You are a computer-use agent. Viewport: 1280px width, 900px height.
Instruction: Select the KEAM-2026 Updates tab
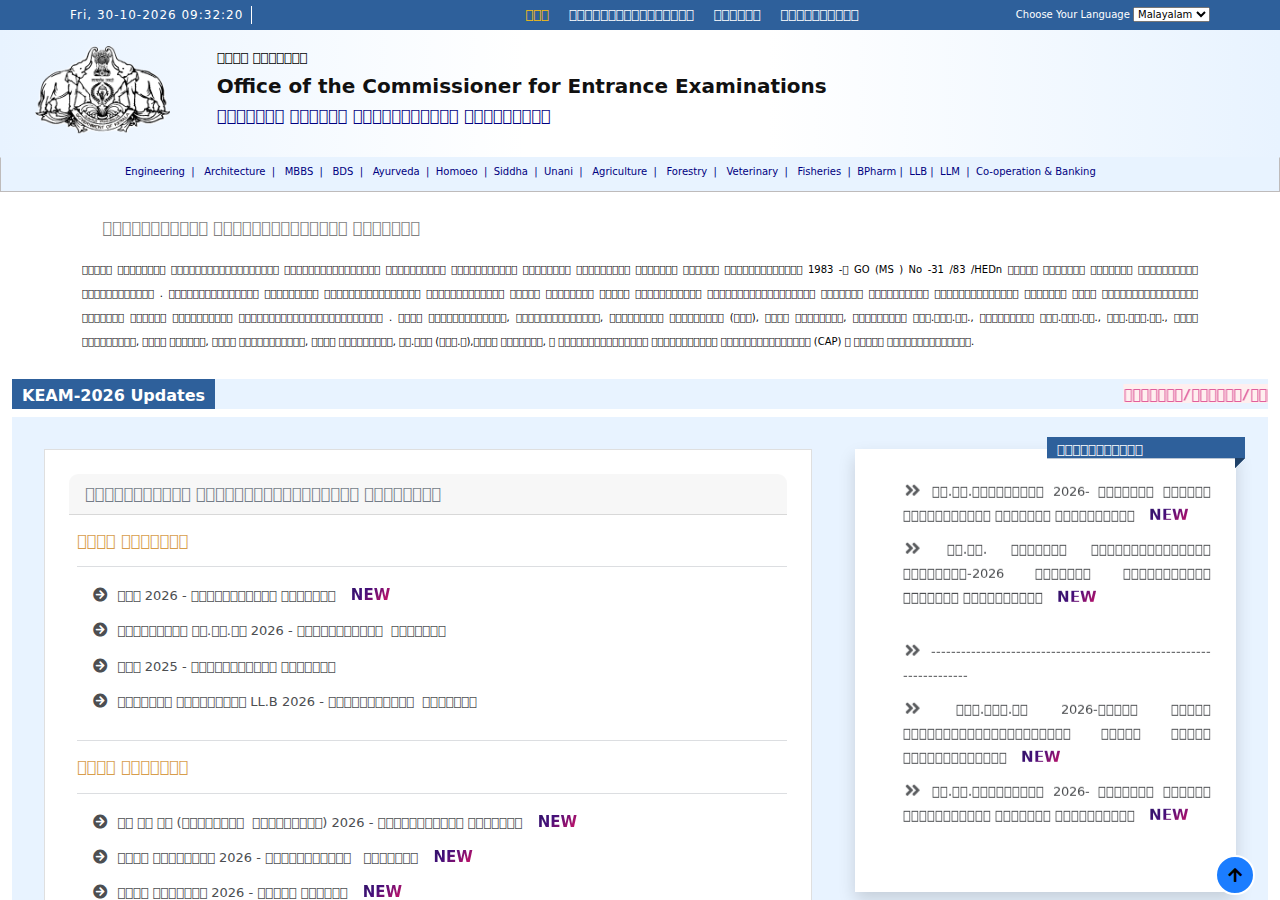(113, 395)
